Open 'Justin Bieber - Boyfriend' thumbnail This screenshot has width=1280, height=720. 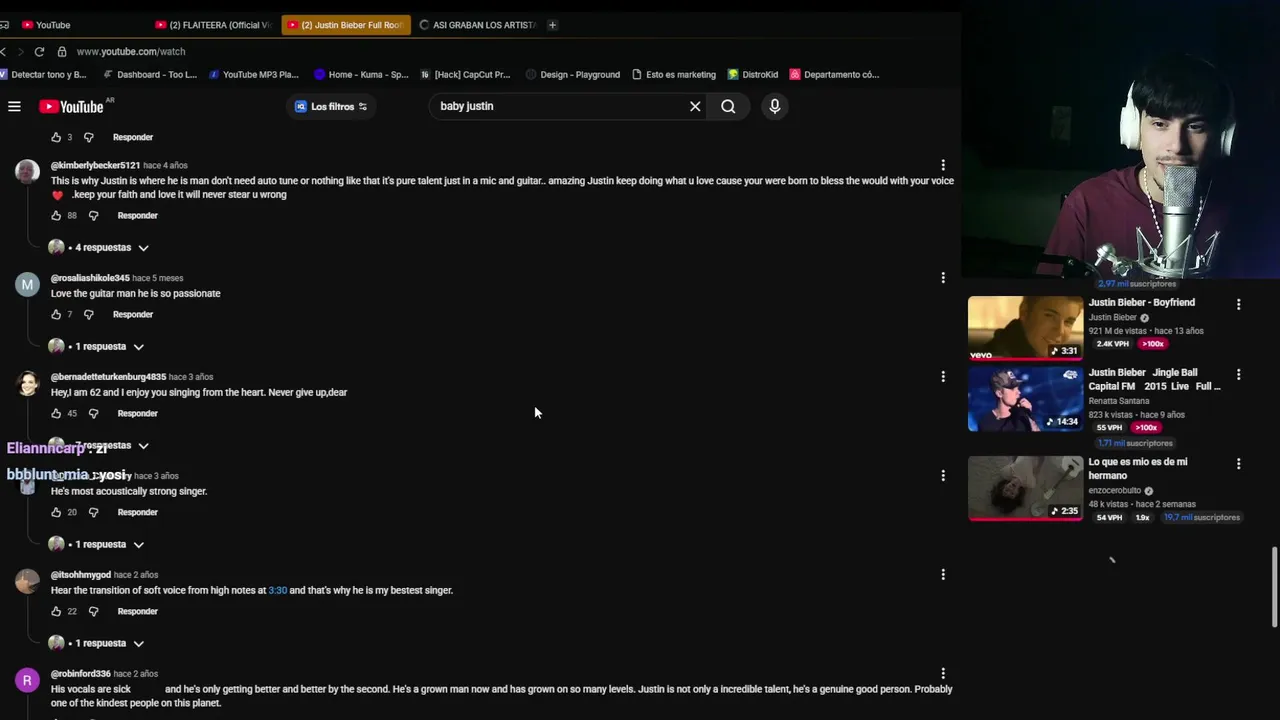pos(1025,328)
